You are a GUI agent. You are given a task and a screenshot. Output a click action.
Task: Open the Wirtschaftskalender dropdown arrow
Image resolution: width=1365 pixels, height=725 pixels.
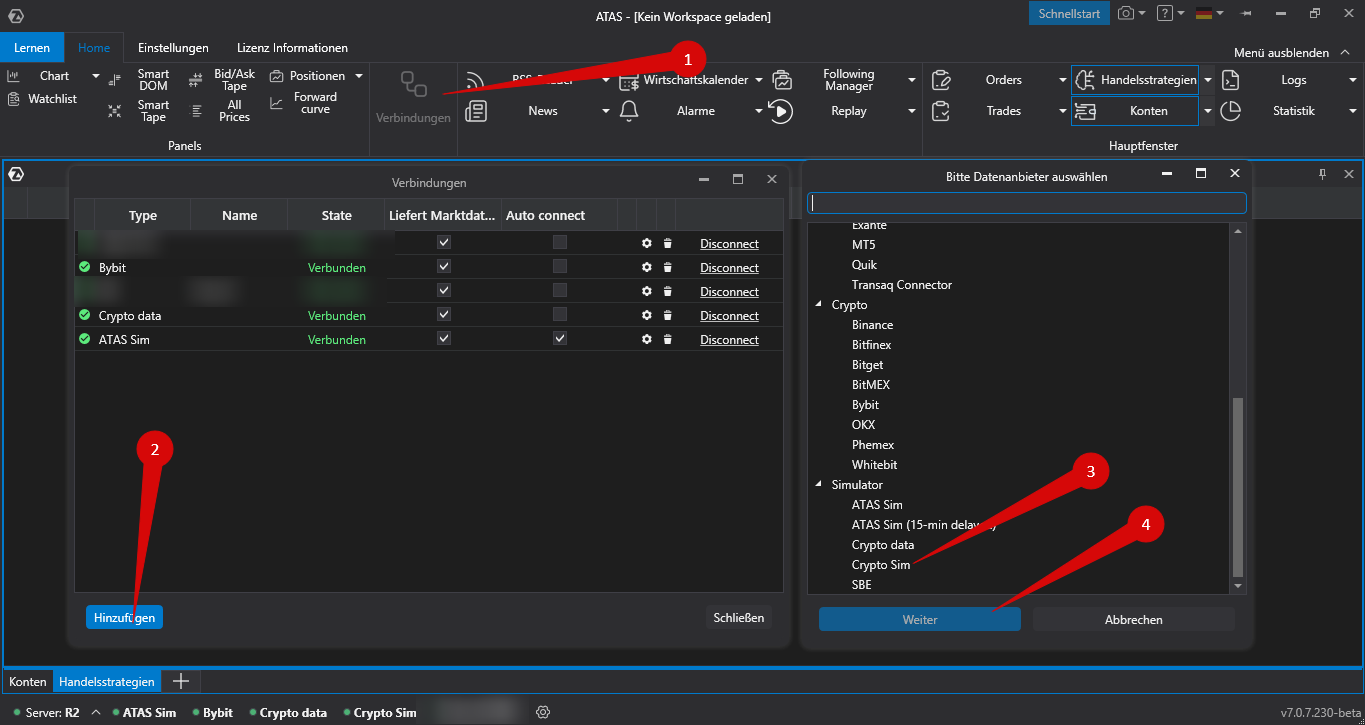tap(759, 80)
